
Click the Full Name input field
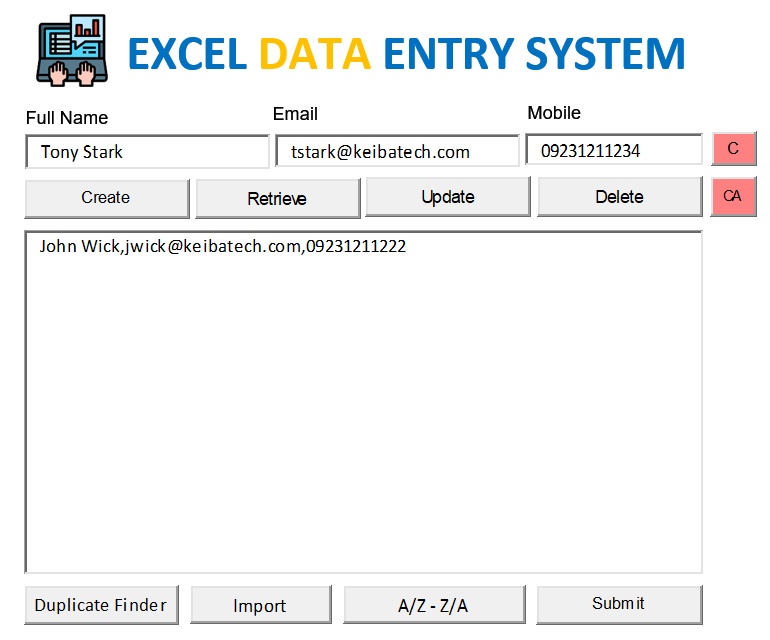click(147, 152)
